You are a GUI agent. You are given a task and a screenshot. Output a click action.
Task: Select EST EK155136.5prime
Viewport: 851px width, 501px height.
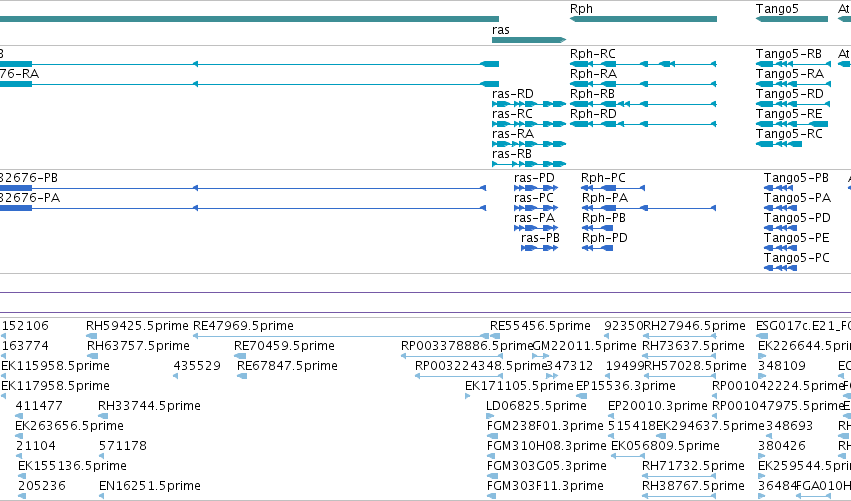72,466
